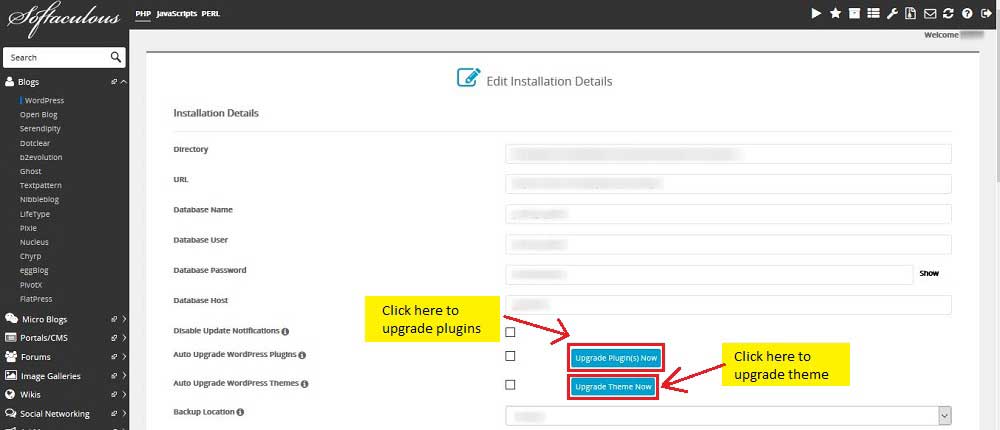The height and width of the screenshot is (430, 1000).
Task: Click the Forums people icon
Action: click(11, 357)
